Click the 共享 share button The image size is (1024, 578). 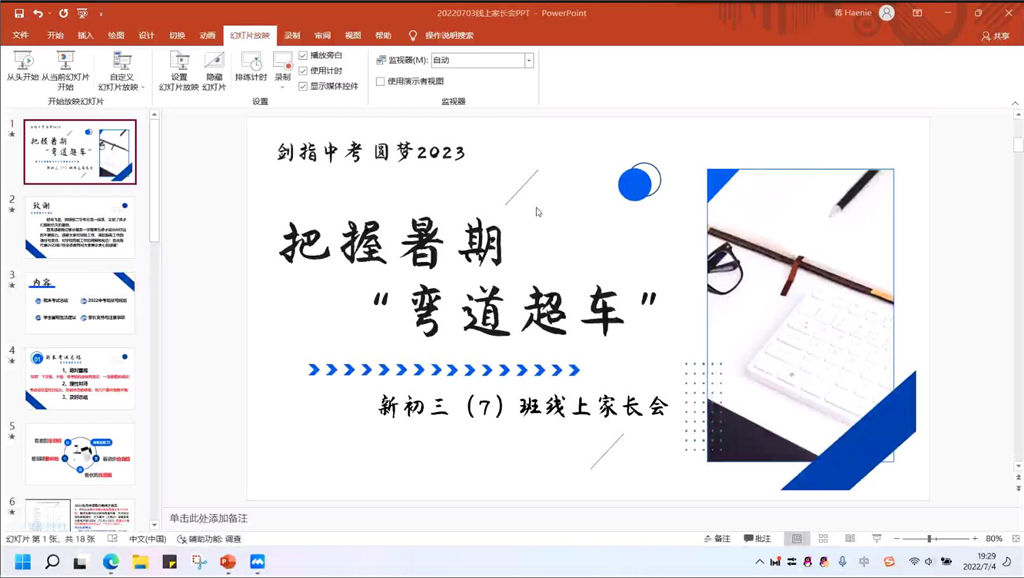coord(994,36)
